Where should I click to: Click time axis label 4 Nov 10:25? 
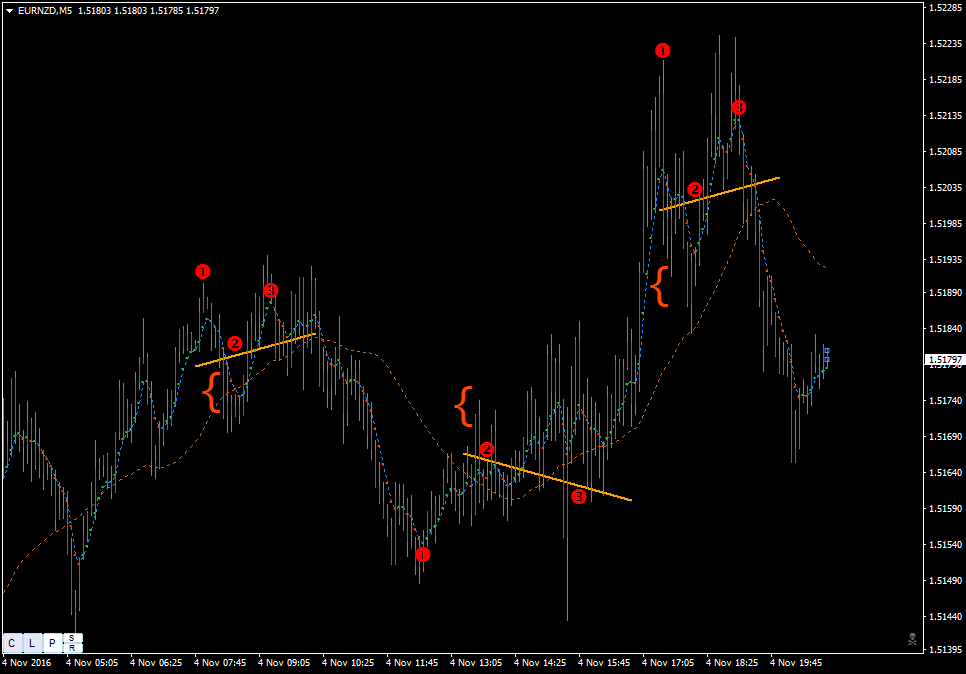348,663
